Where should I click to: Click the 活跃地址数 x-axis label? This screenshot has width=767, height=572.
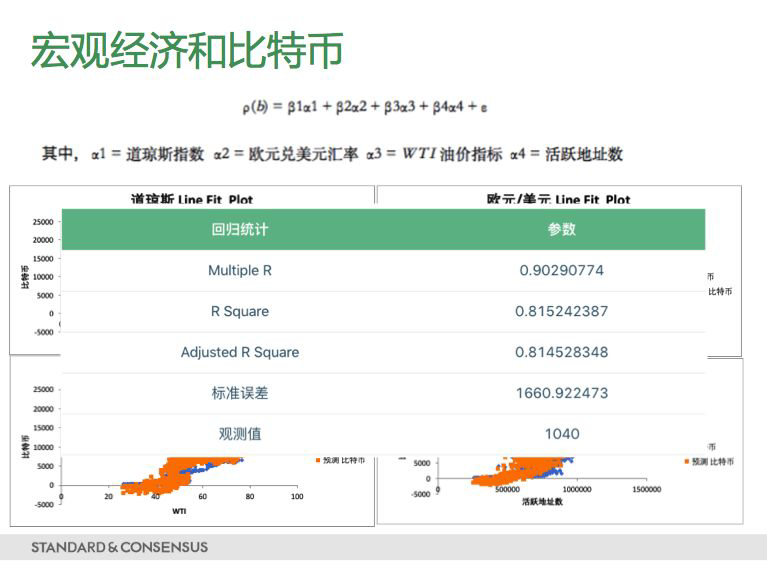[542, 502]
